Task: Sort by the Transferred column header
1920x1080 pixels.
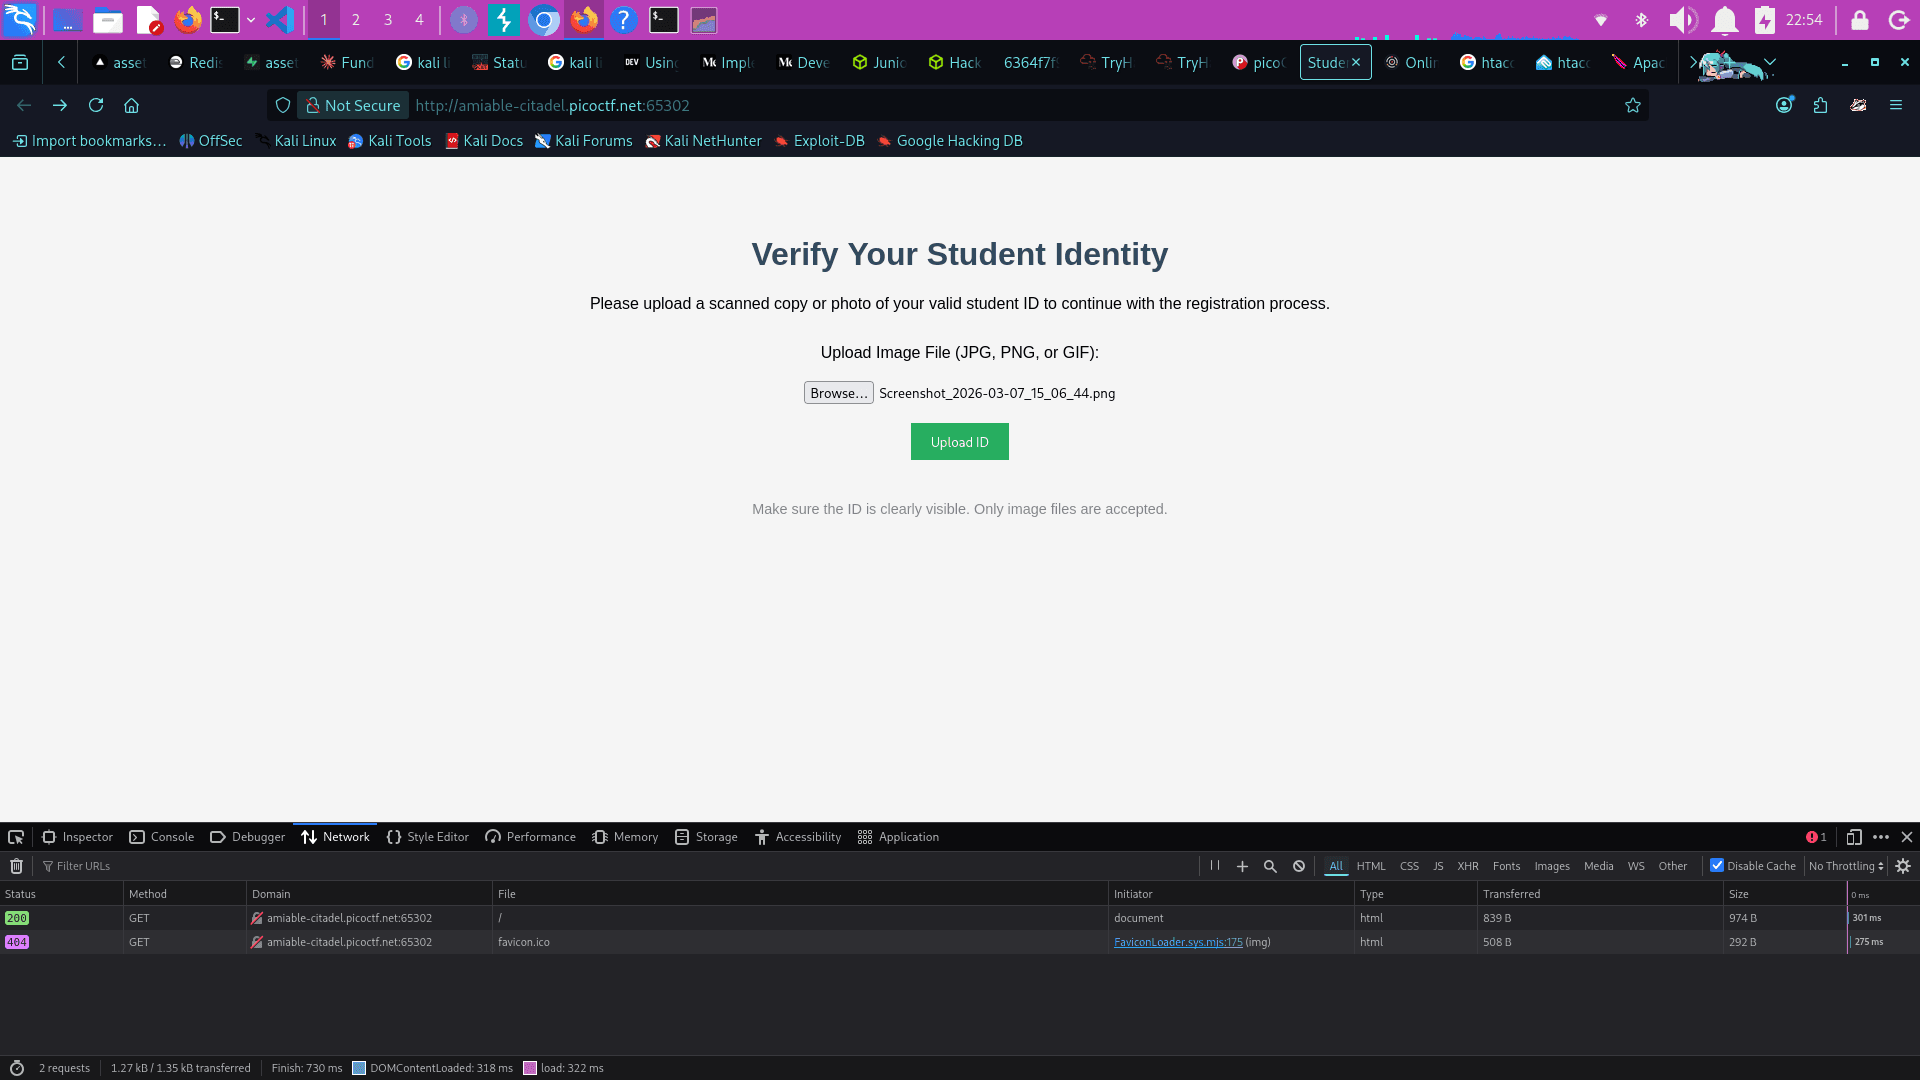Action: [x=1600, y=894]
